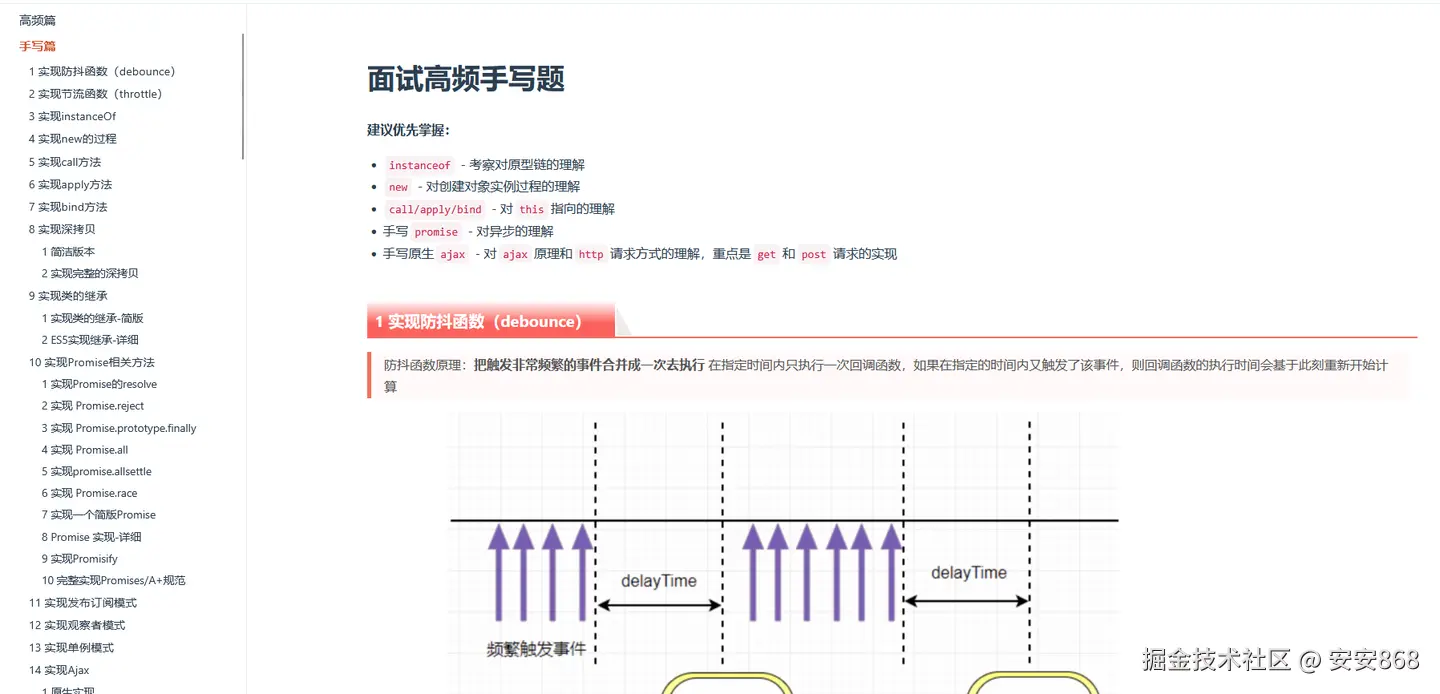The image size is (1440, 694).
Task: Click the new code tag in list
Action: click(x=398, y=187)
